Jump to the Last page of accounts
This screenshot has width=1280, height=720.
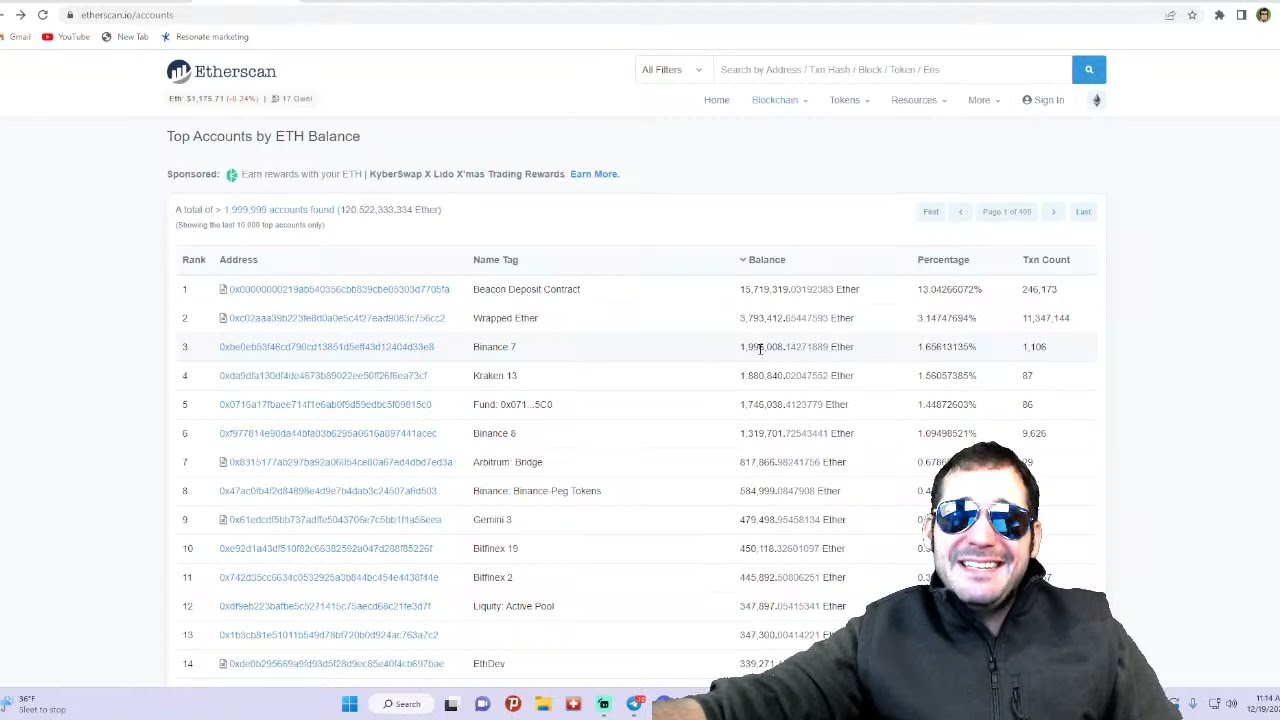[x=1083, y=212]
